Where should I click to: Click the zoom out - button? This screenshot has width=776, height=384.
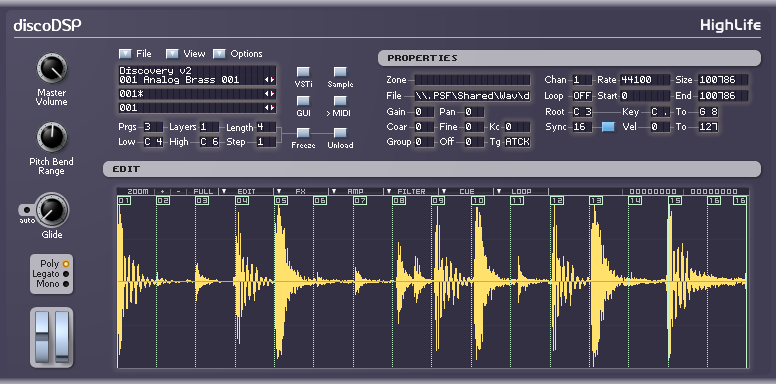coord(178,191)
